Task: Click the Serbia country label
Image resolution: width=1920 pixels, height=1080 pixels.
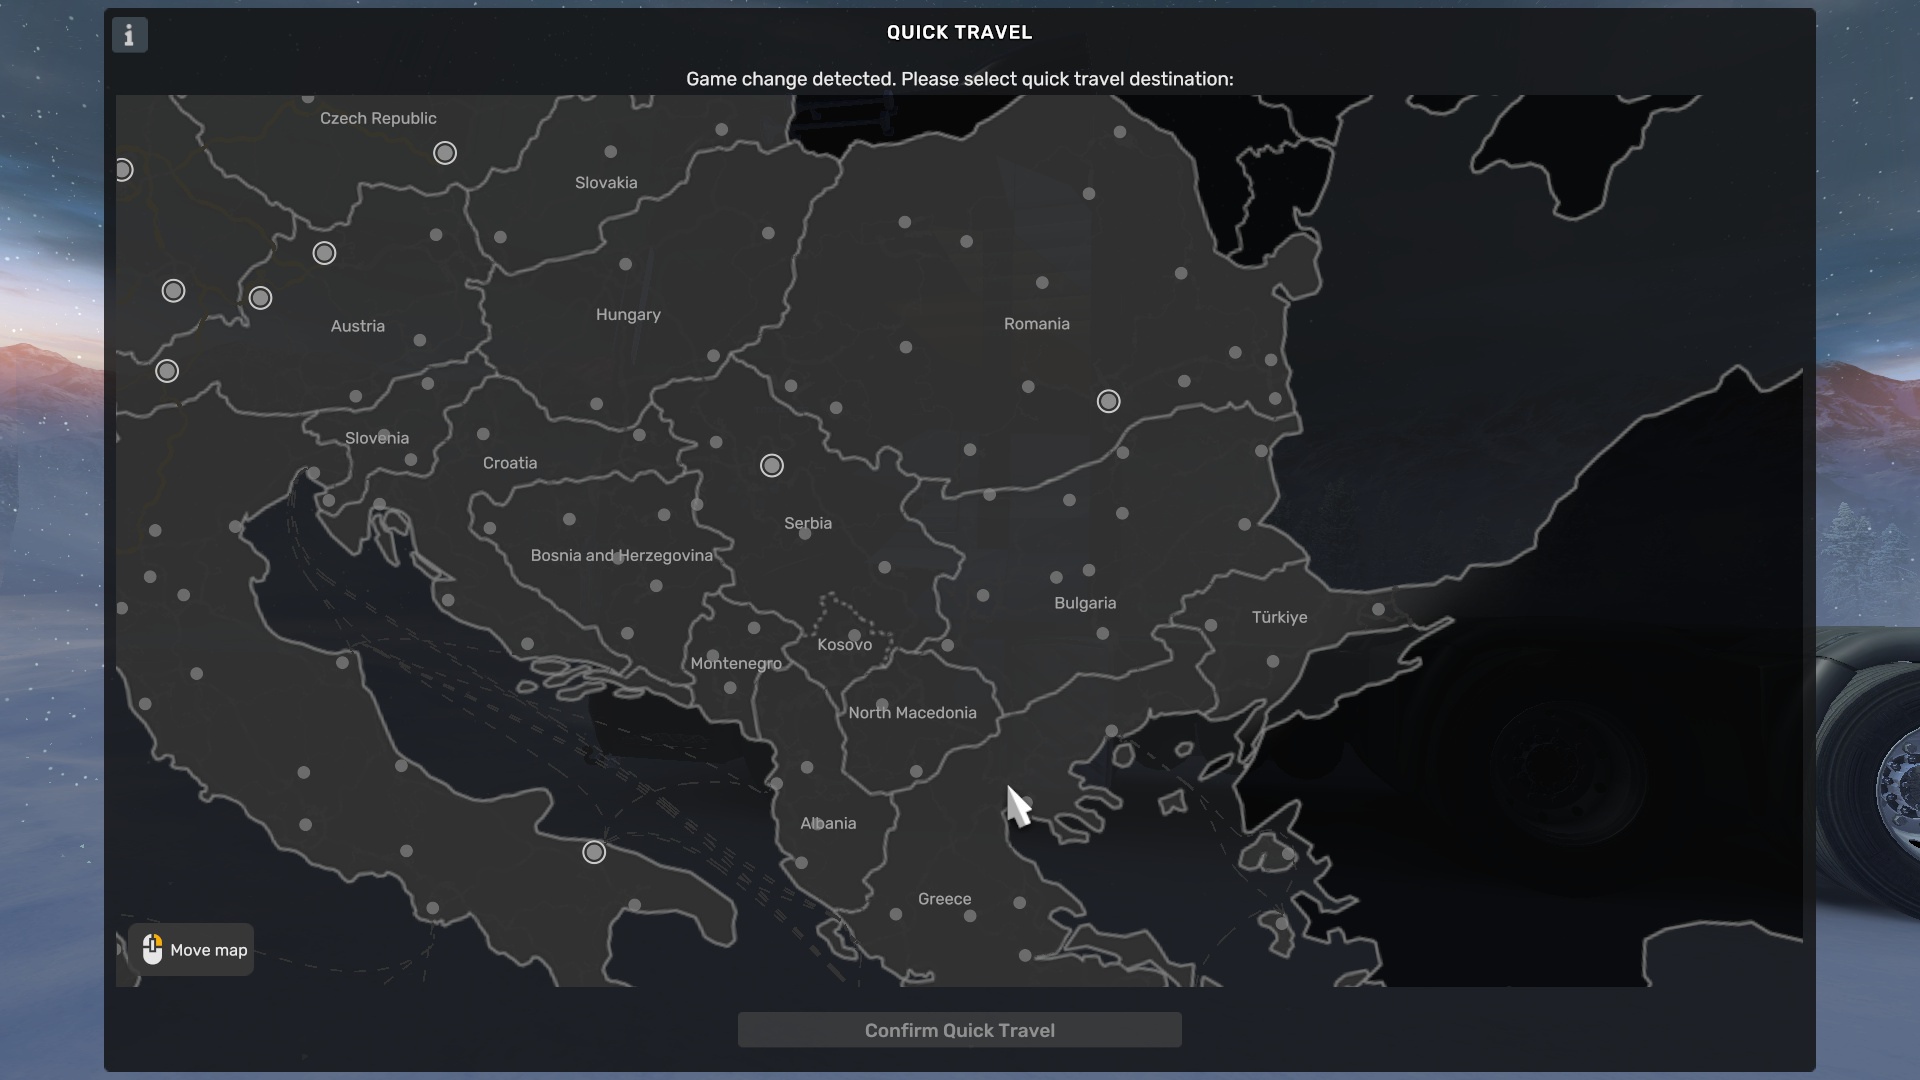Action: click(808, 523)
